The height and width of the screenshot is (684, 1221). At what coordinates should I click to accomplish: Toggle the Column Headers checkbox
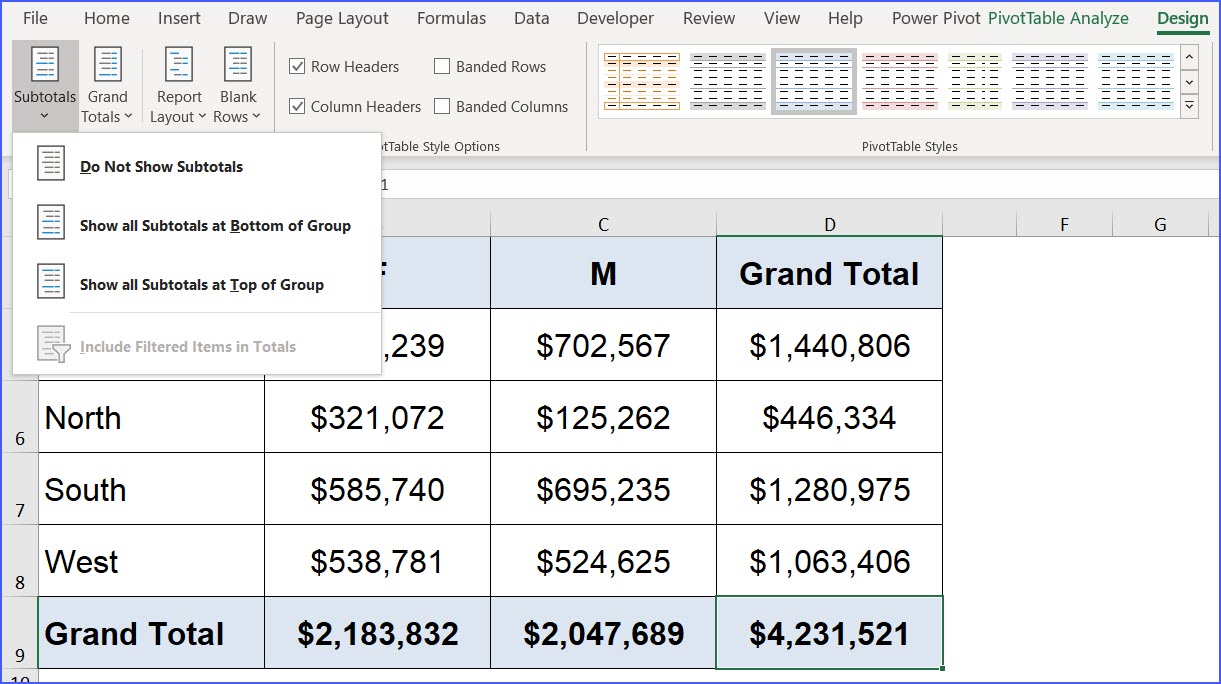point(297,106)
